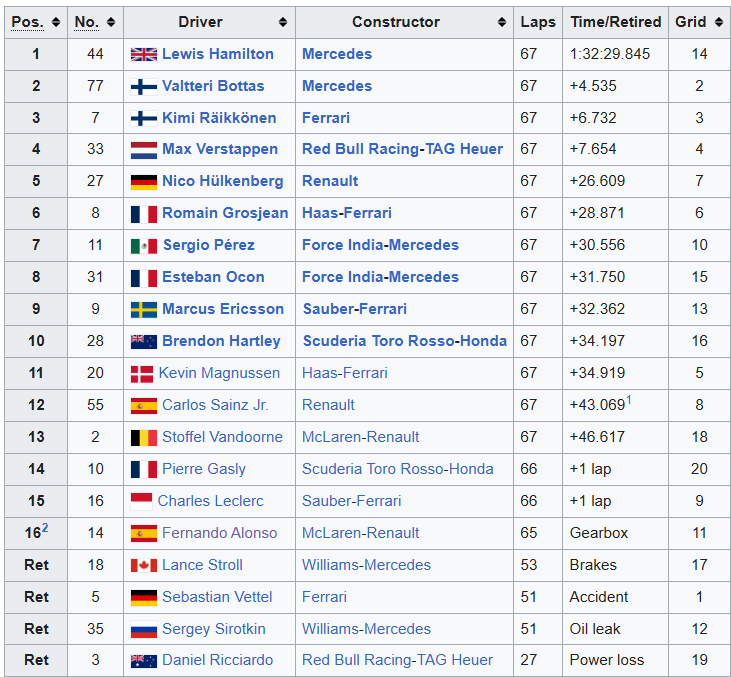Select the Power loss retirement cell
Screen dimensions: 731x677
tap(615, 660)
